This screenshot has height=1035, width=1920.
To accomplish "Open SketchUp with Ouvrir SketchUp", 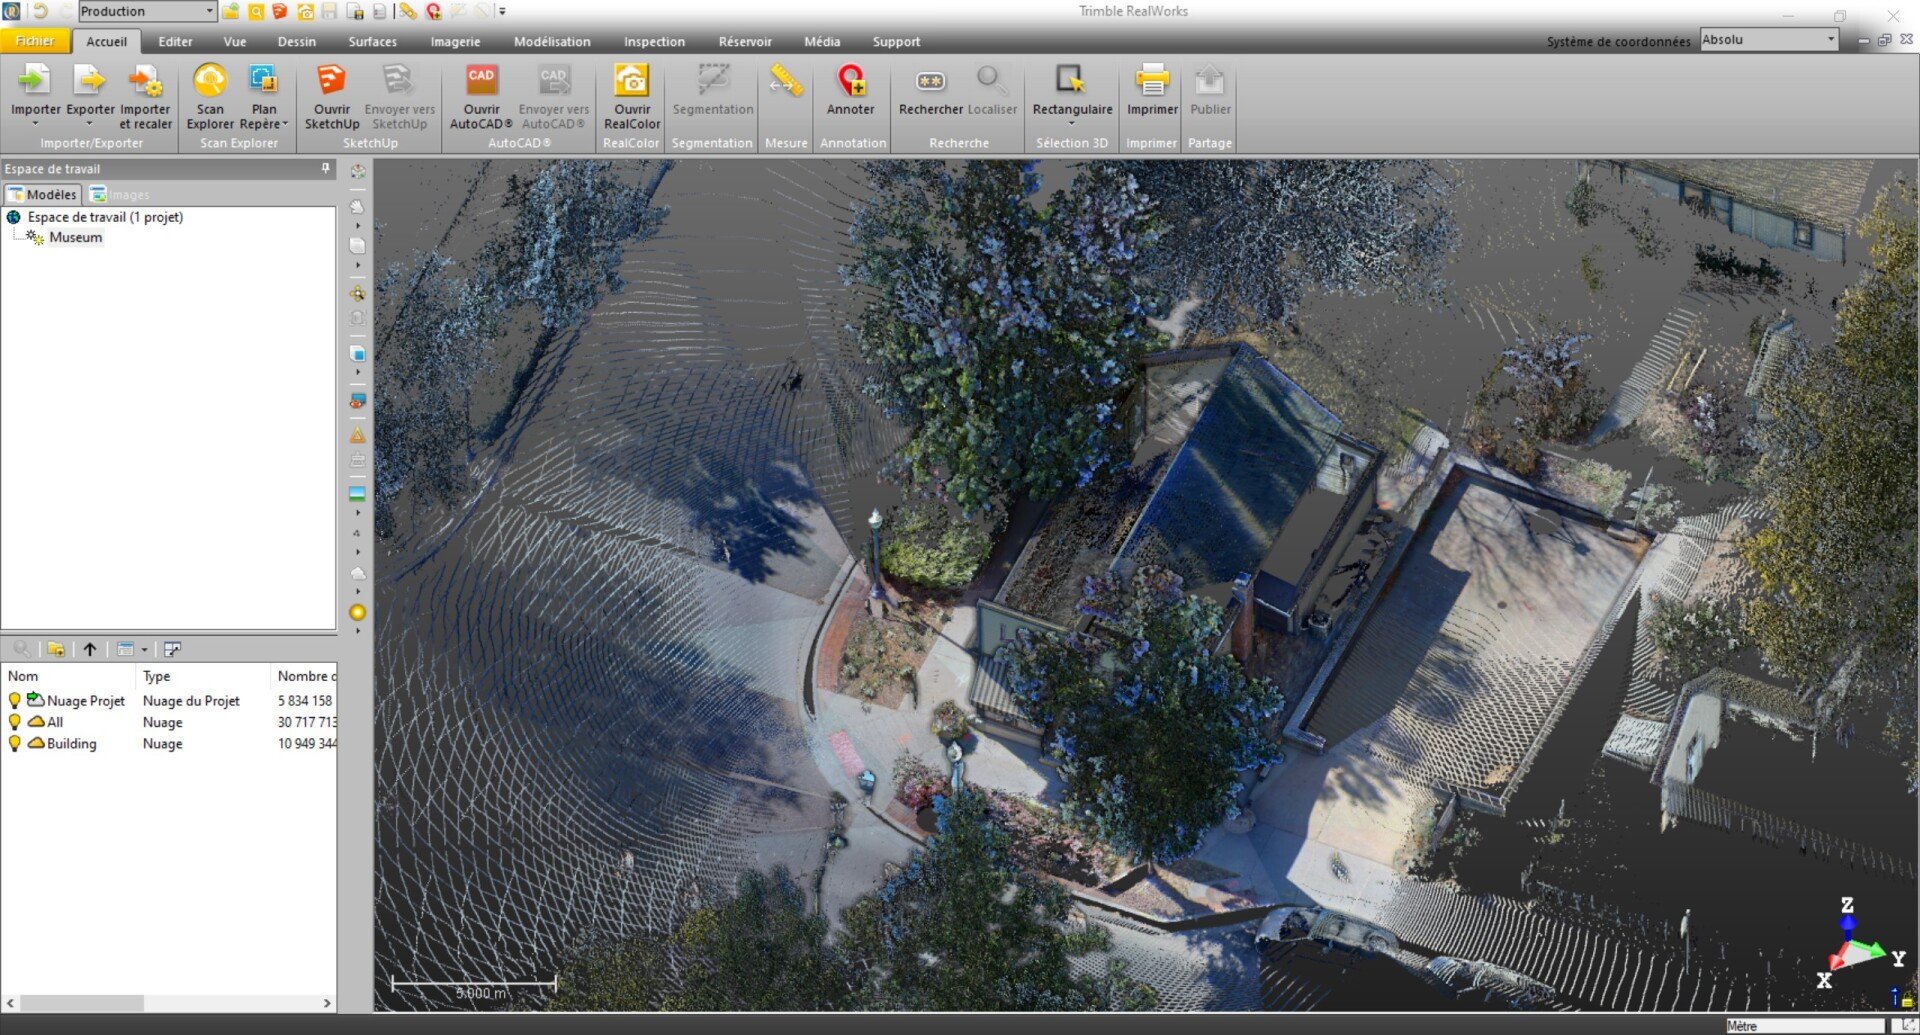I will click(x=331, y=82).
